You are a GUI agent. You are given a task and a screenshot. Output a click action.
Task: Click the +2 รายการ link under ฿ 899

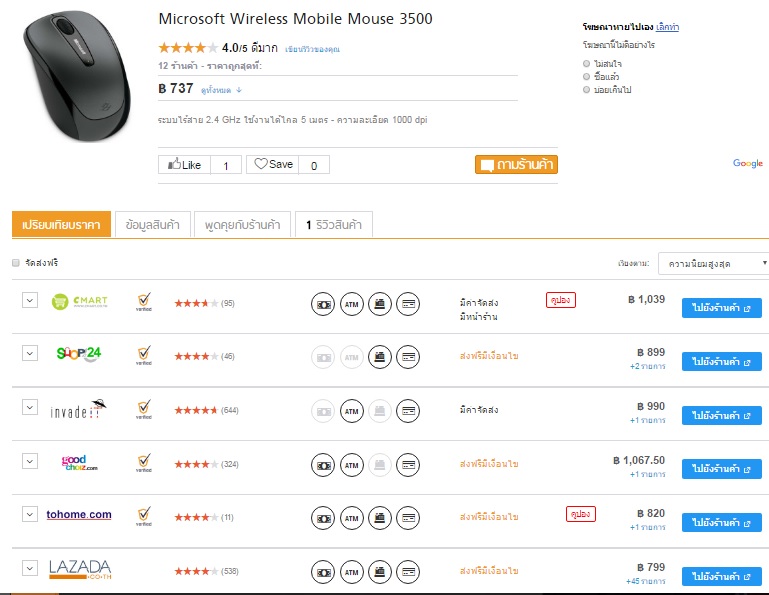(x=647, y=366)
